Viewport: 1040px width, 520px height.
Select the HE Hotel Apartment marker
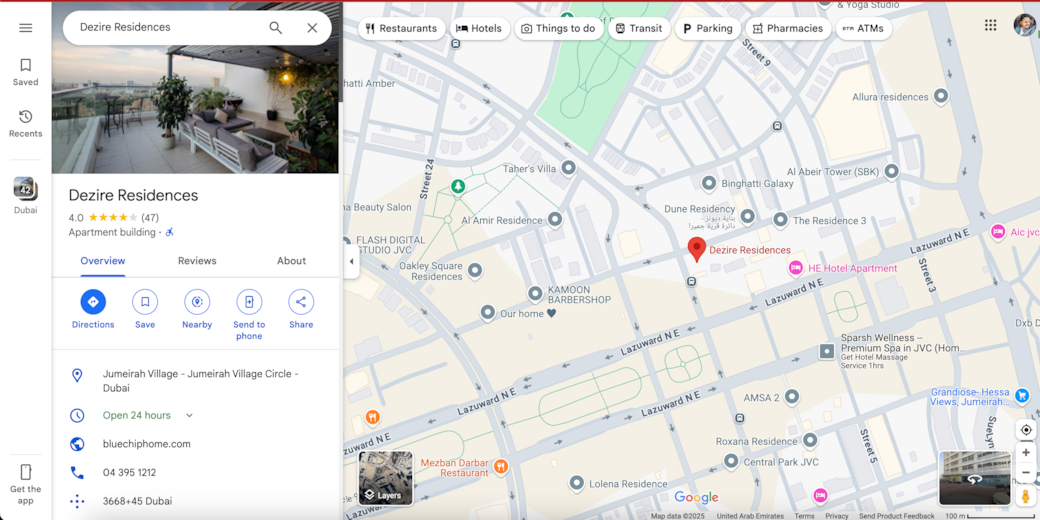click(x=795, y=268)
